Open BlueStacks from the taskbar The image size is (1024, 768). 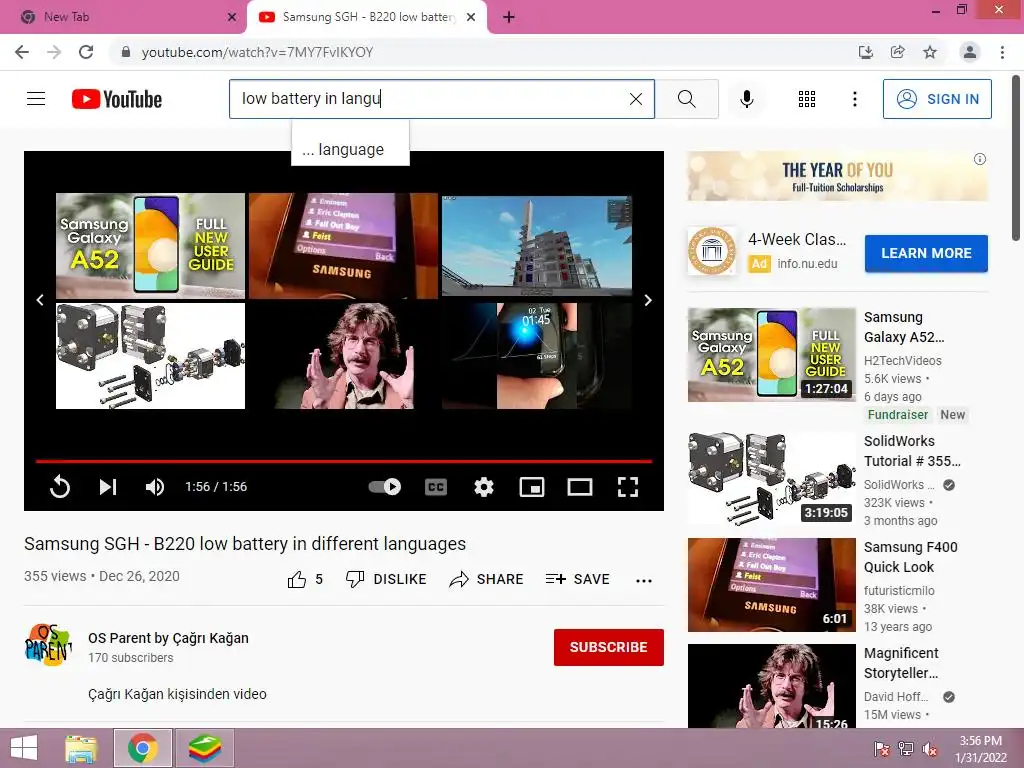coord(204,748)
